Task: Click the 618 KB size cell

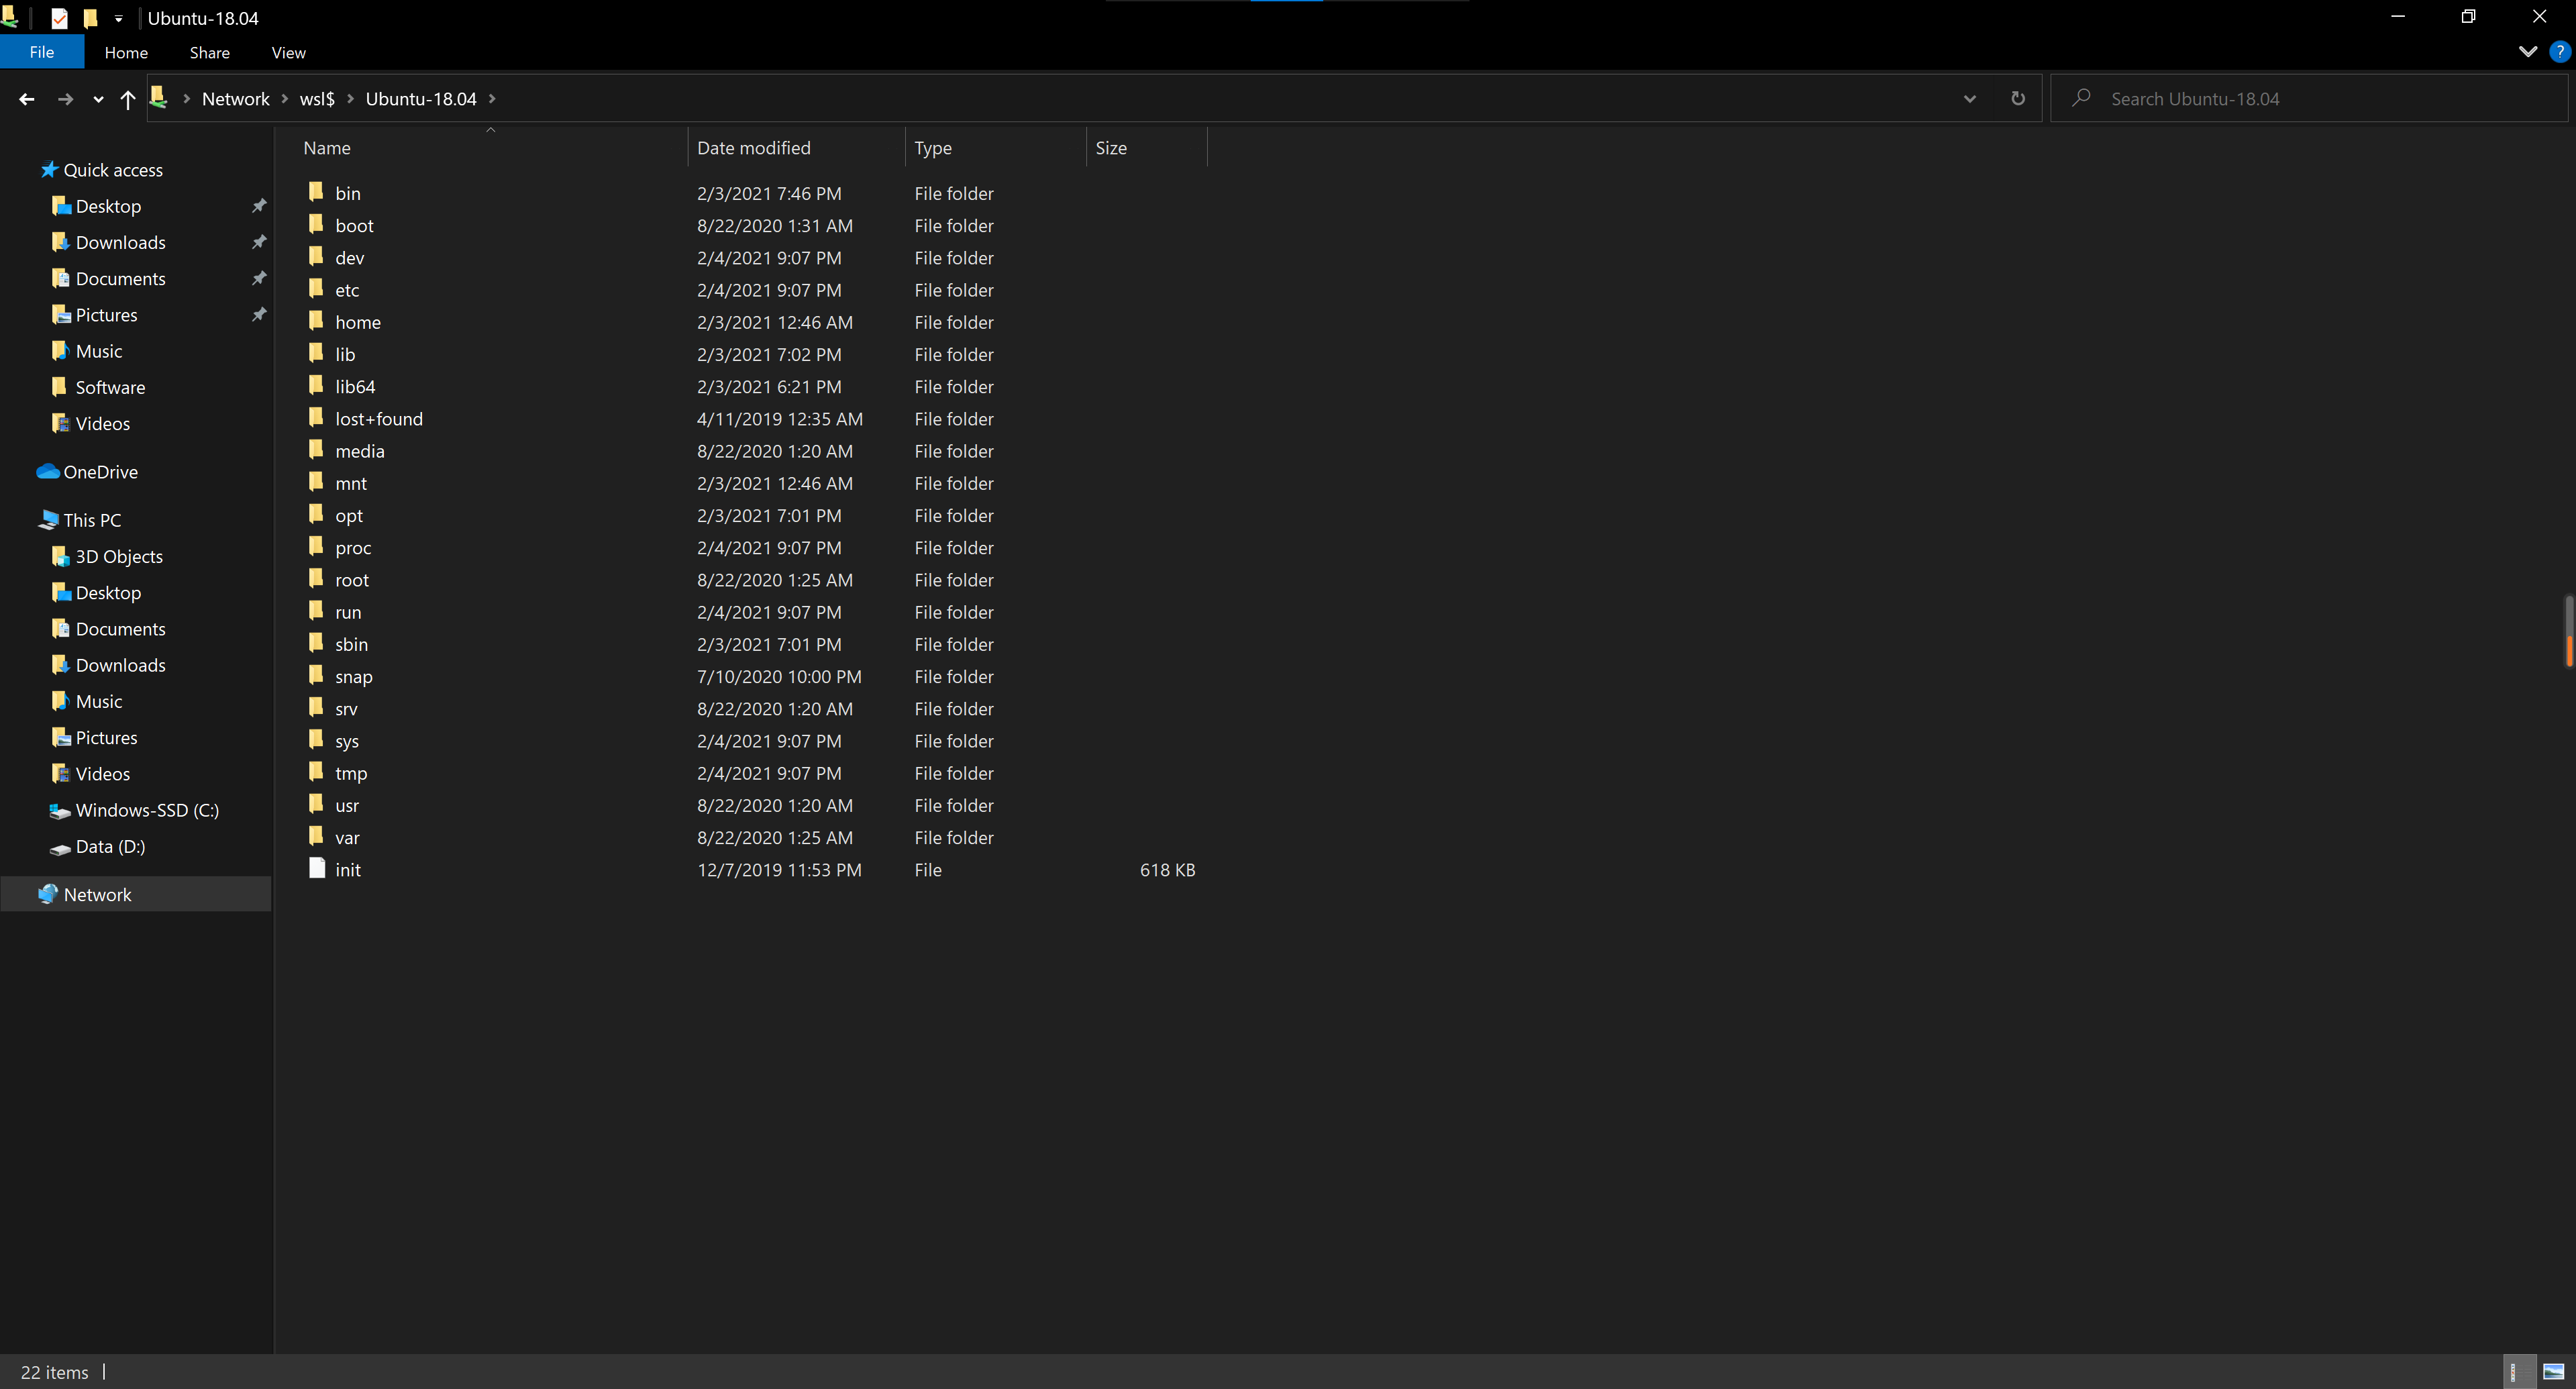Action: coord(1167,870)
